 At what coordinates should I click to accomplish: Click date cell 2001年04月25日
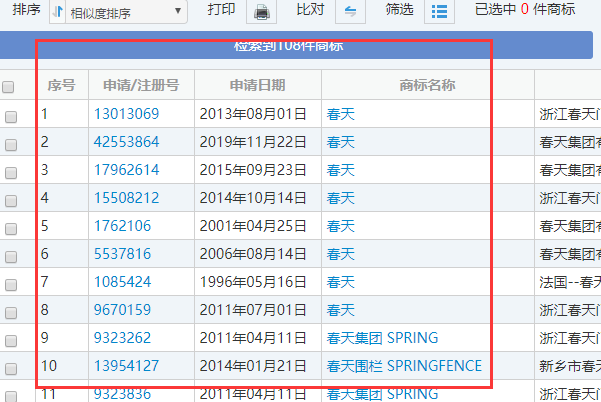[253, 226]
